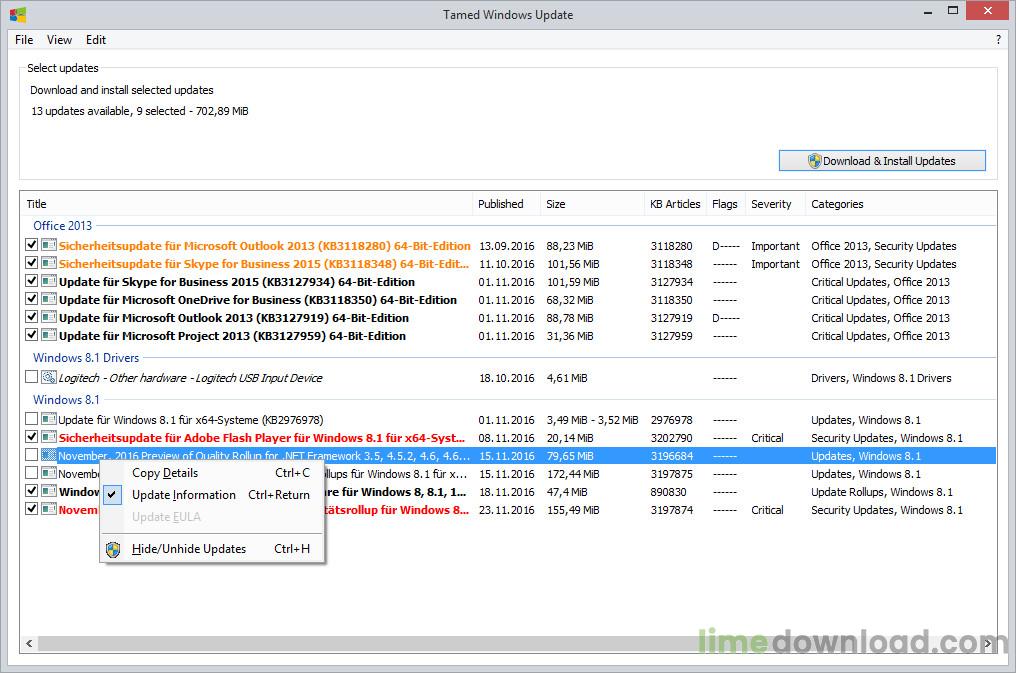This screenshot has width=1016, height=673.
Task: Open the Edit menu
Action: pyautogui.click(x=96, y=40)
